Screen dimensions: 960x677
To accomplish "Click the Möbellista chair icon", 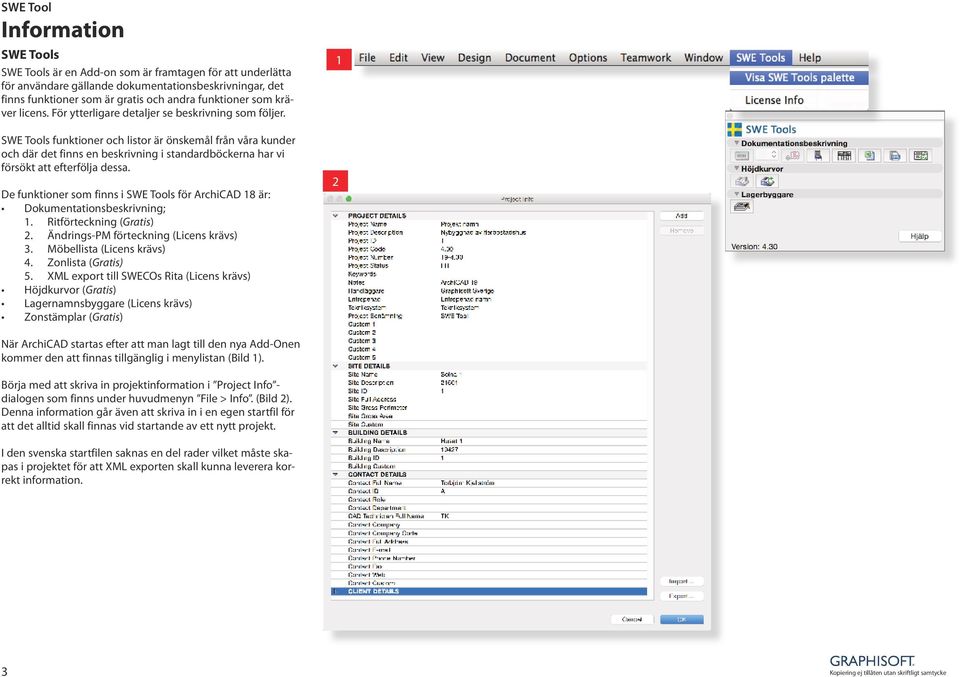I will coord(818,155).
